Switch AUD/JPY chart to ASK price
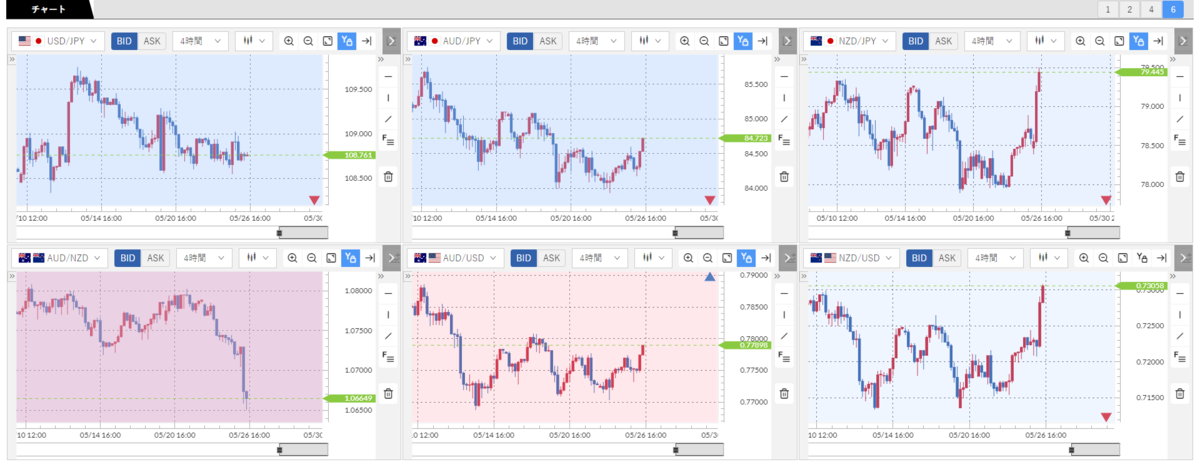 pyautogui.click(x=548, y=41)
